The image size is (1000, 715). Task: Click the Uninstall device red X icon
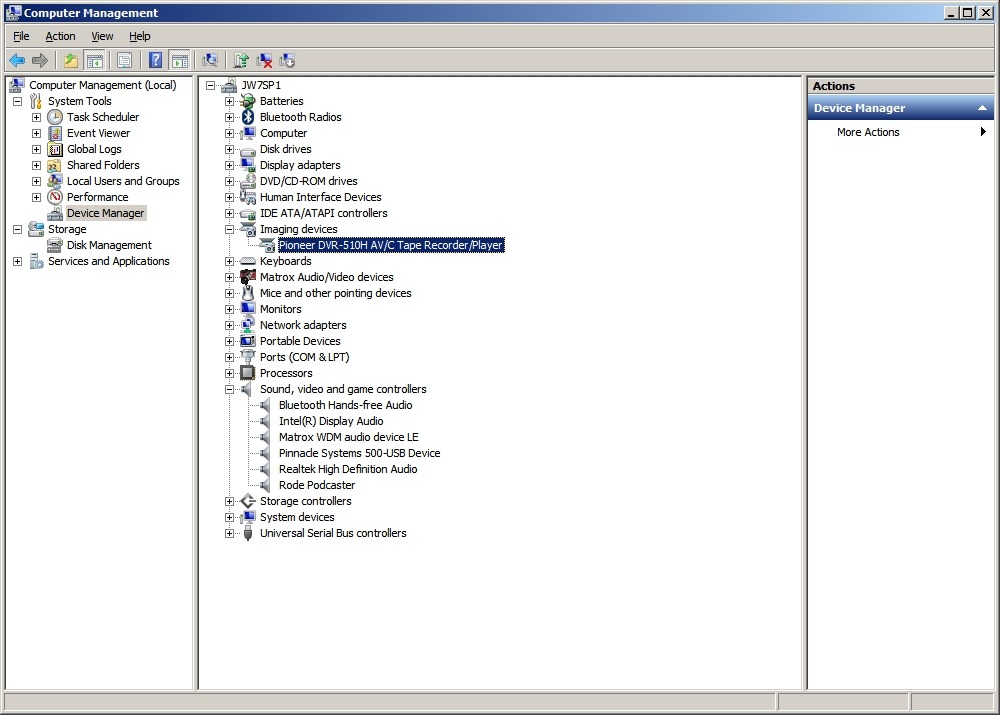click(x=264, y=61)
